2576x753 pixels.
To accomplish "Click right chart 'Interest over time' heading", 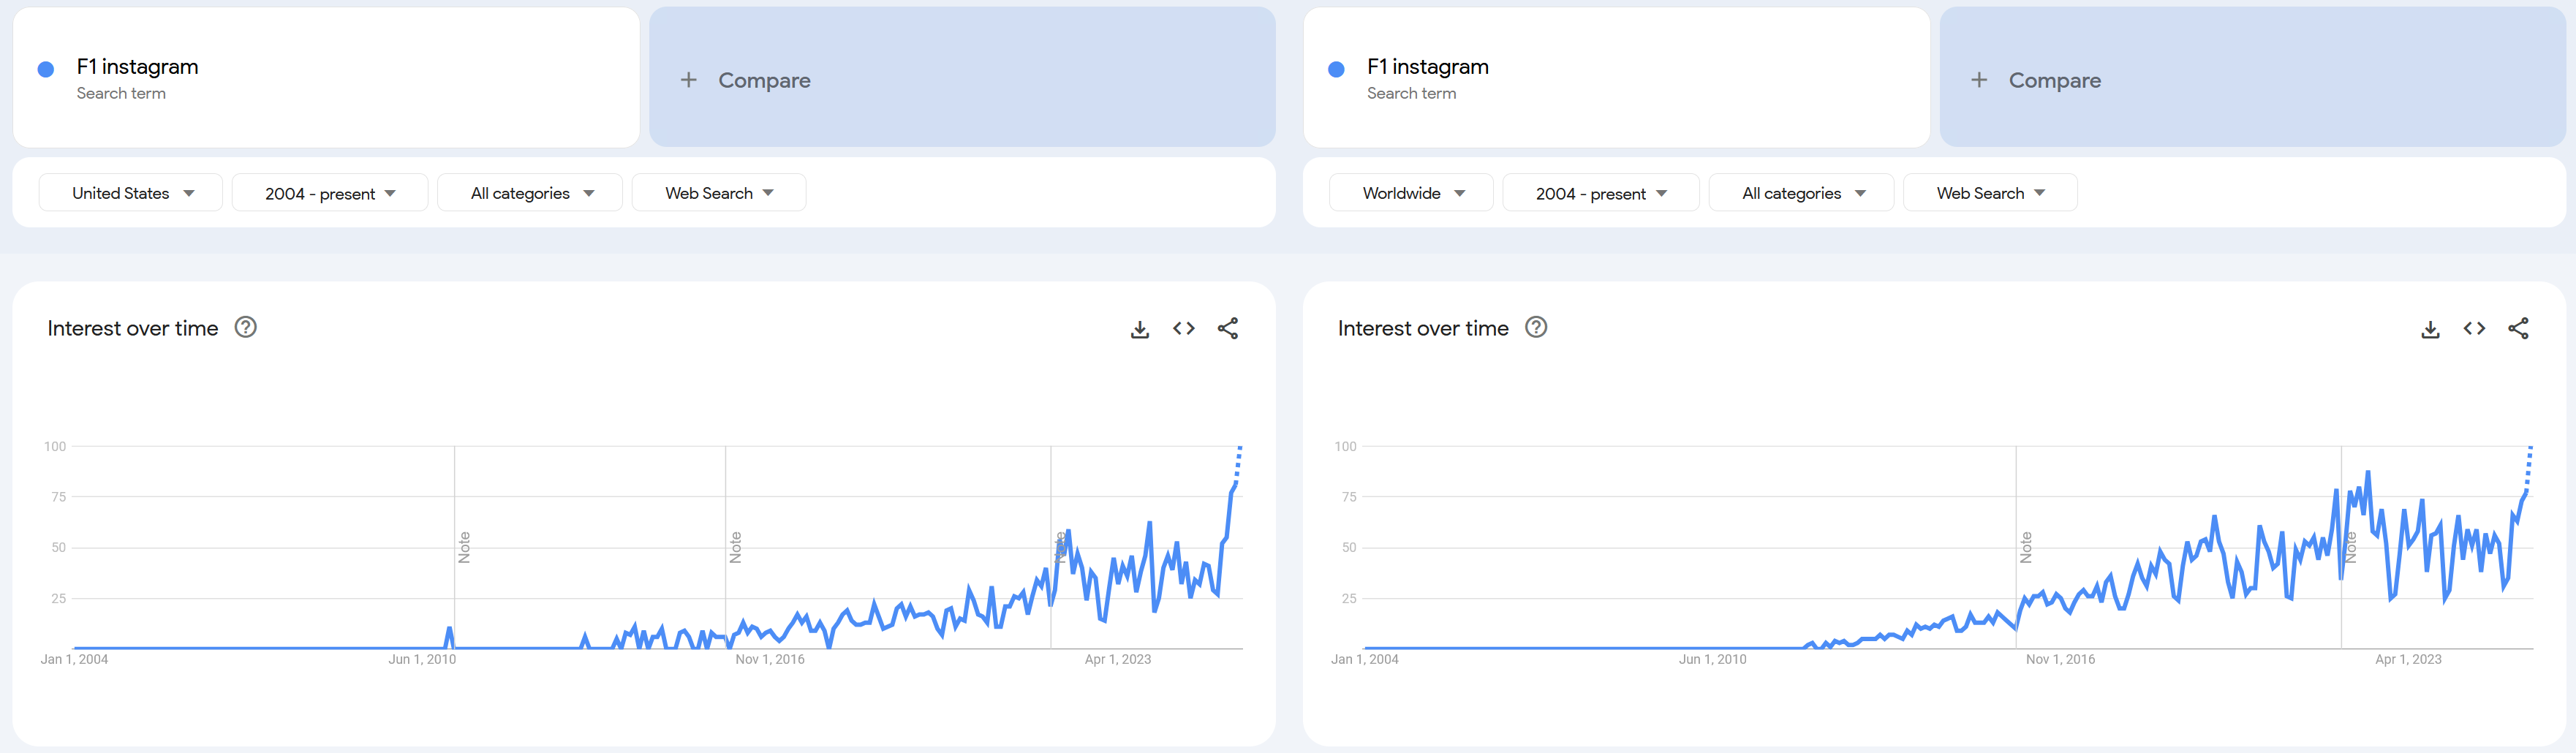I will (1423, 328).
